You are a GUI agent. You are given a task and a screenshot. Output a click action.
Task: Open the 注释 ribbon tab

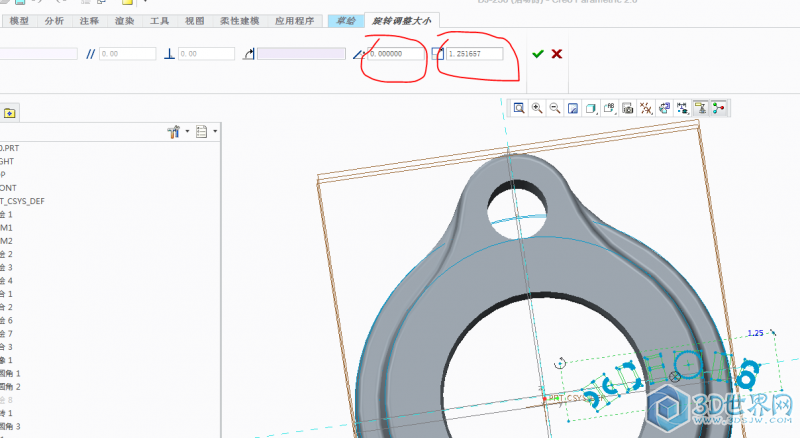click(89, 21)
